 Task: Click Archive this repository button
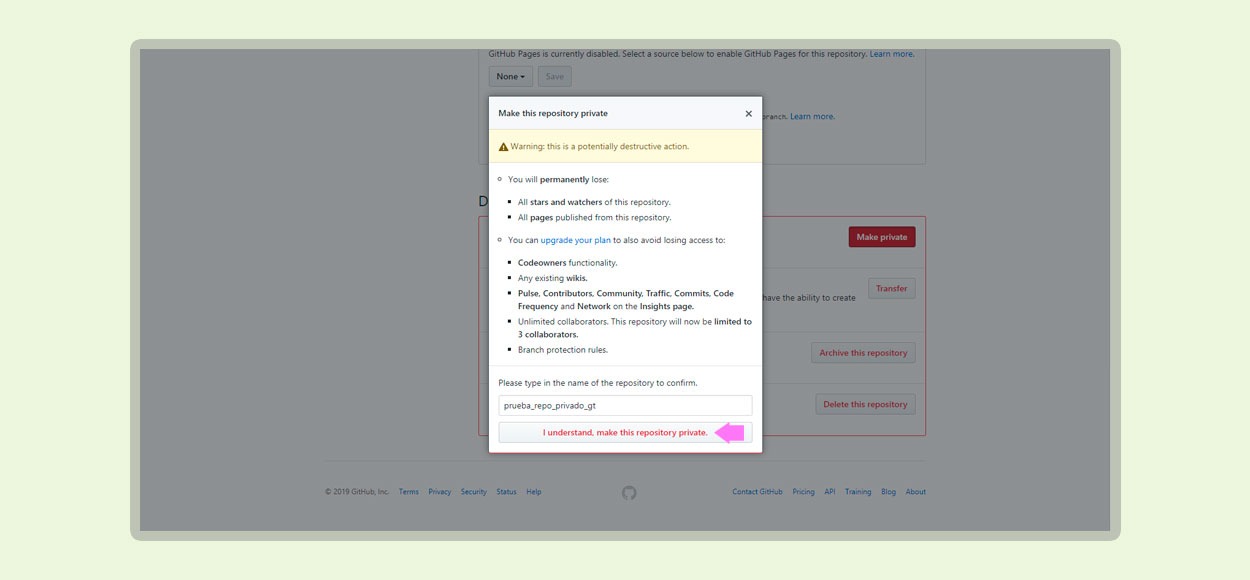(863, 353)
